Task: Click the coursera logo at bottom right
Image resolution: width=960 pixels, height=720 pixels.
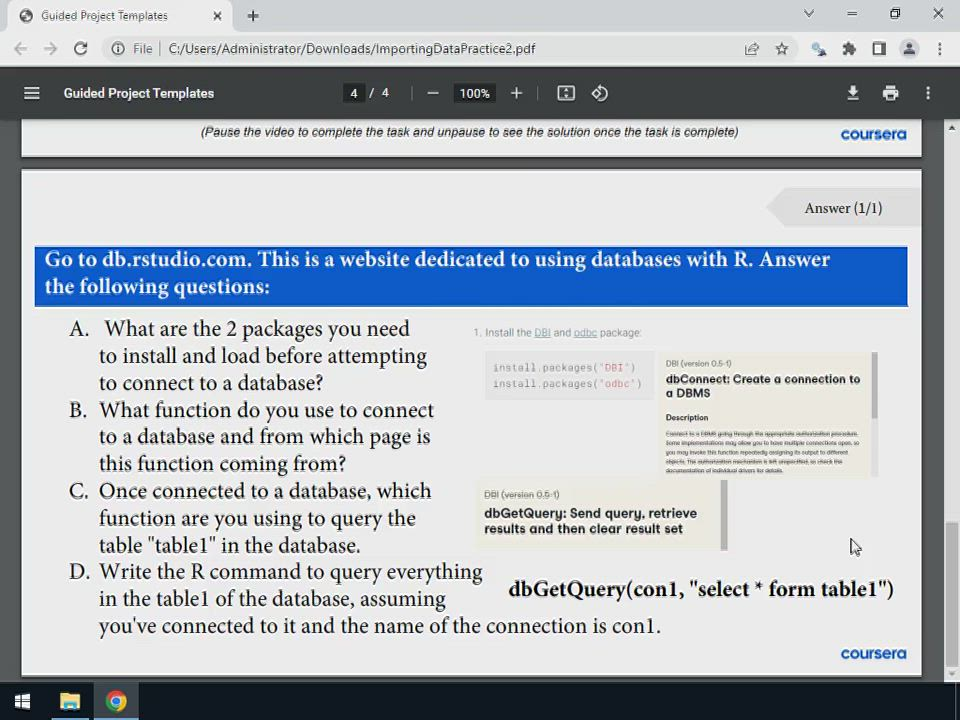Action: click(x=873, y=653)
